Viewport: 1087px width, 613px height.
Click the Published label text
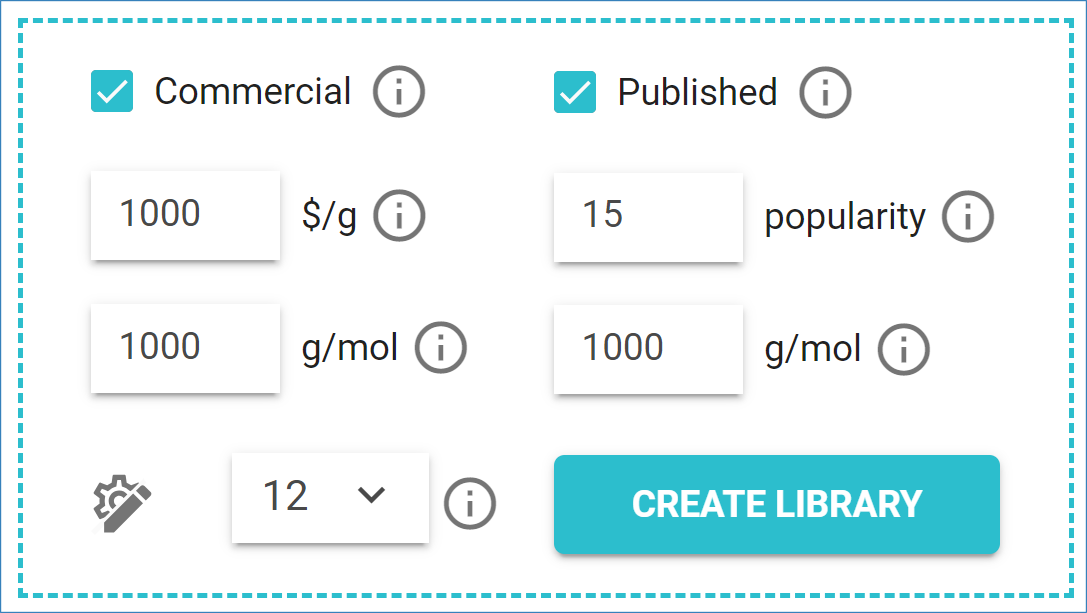click(697, 92)
